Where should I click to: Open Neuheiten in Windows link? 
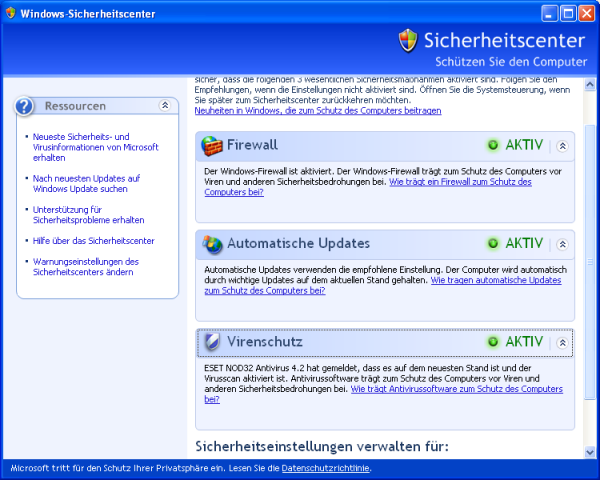[x=318, y=111]
